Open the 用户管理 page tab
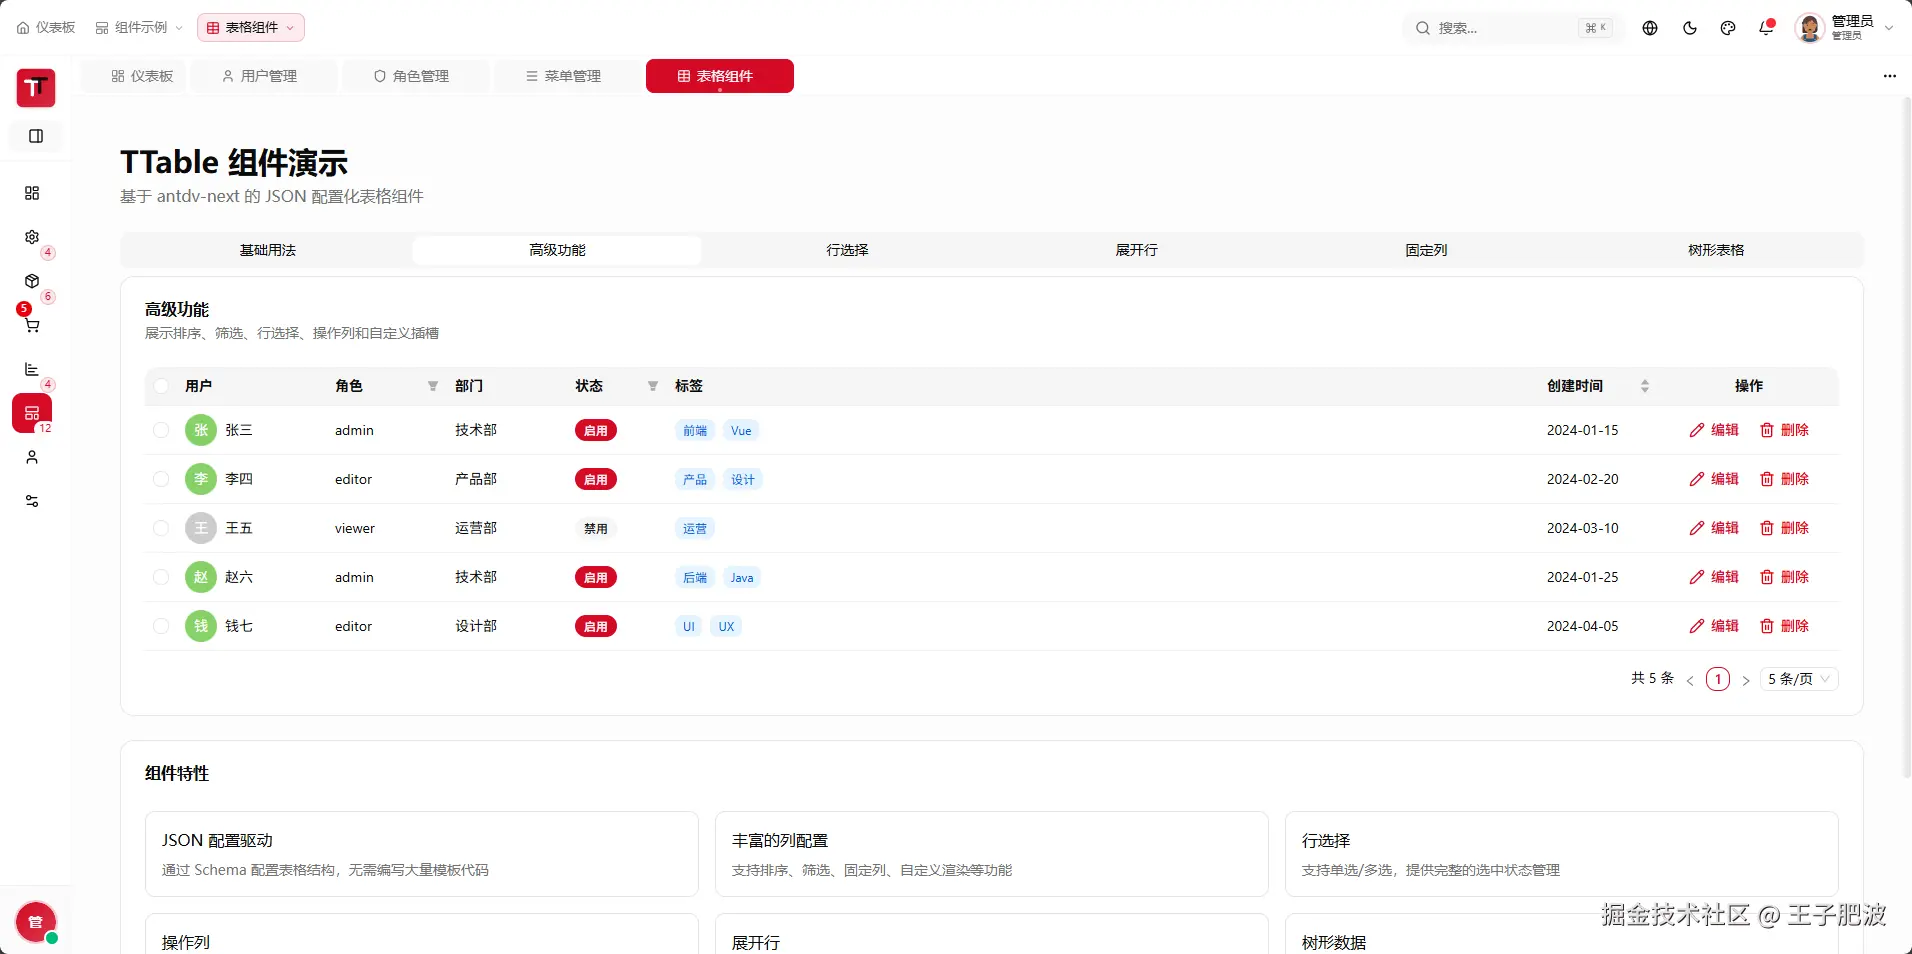Image resolution: width=1912 pixels, height=954 pixels. pyautogui.click(x=260, y=76)
